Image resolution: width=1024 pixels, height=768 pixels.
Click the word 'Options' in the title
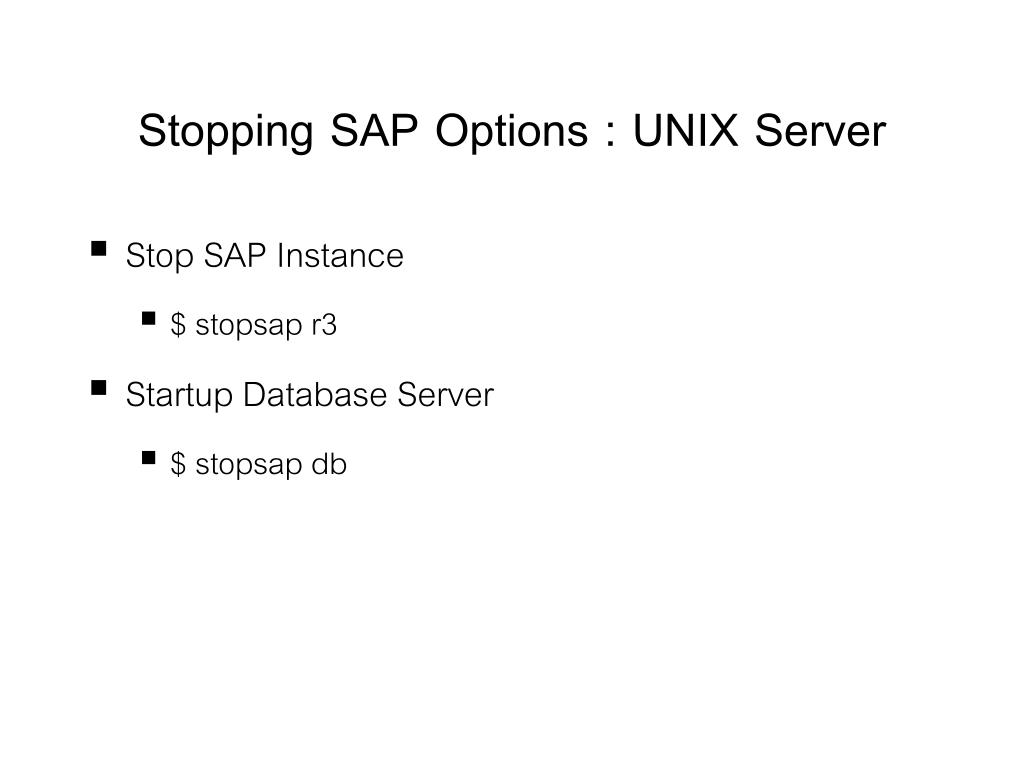click(511, 131)
